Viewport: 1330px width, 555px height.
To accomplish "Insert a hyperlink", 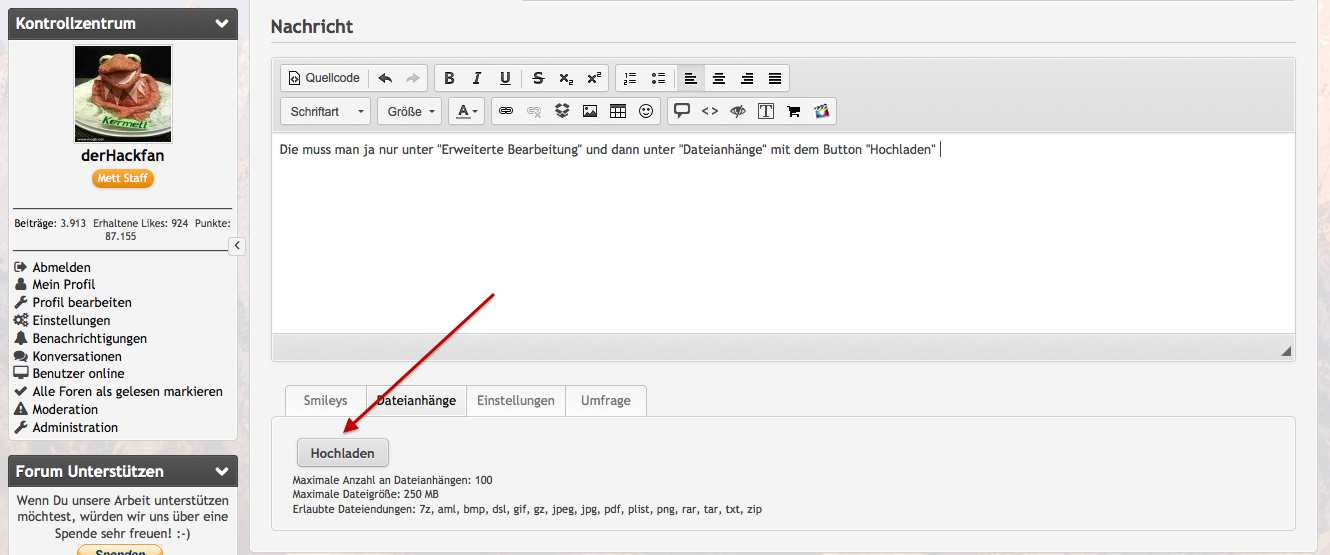I will click(506, 111).
